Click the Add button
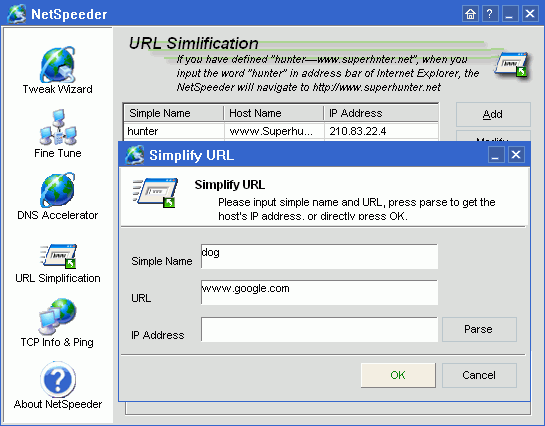545x426 pixels. [x=493, y=114]
